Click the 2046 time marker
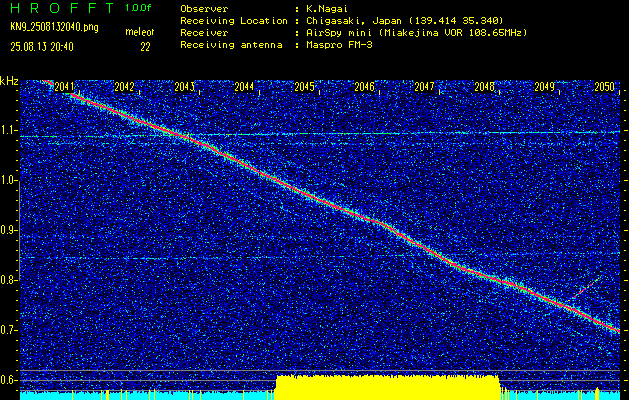629x400 pixels. point(365,87)
